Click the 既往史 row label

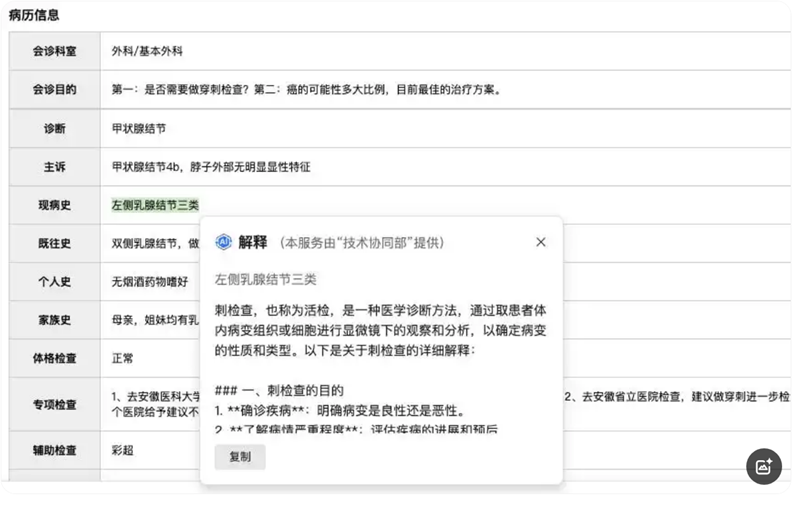click(55, 243)
